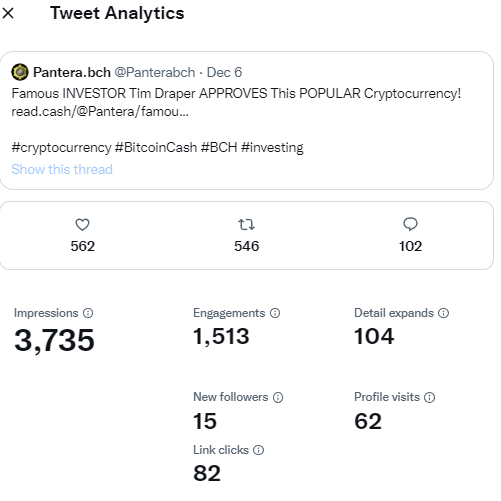Screen dimensions: 501x501
Task: Click the reply speech bubble icon
Action: (410, 224)
